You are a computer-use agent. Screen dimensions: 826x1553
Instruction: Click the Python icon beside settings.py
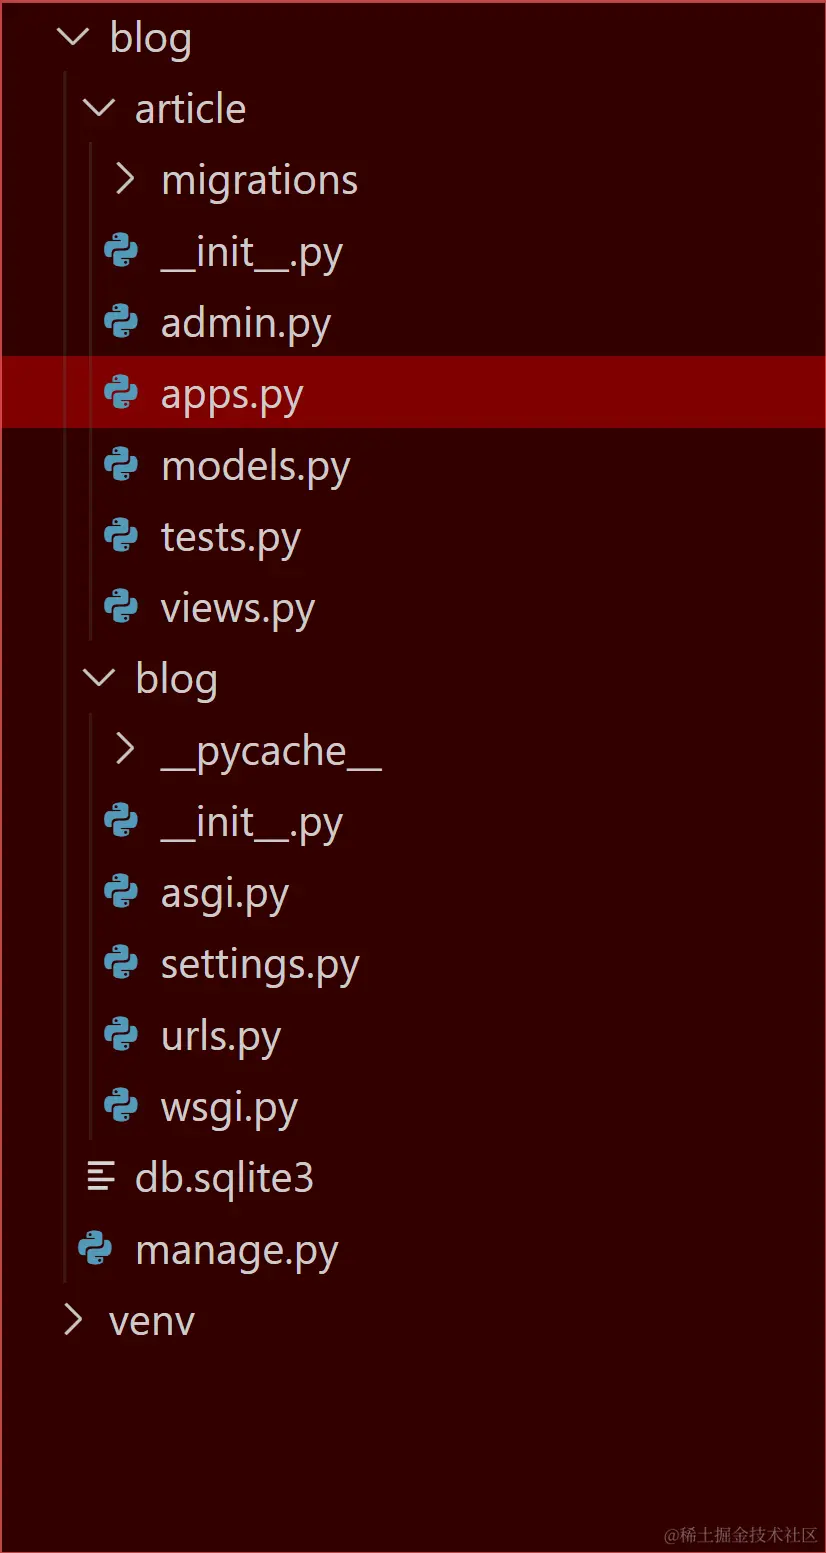pyautogui.click(x=121, y=964)
